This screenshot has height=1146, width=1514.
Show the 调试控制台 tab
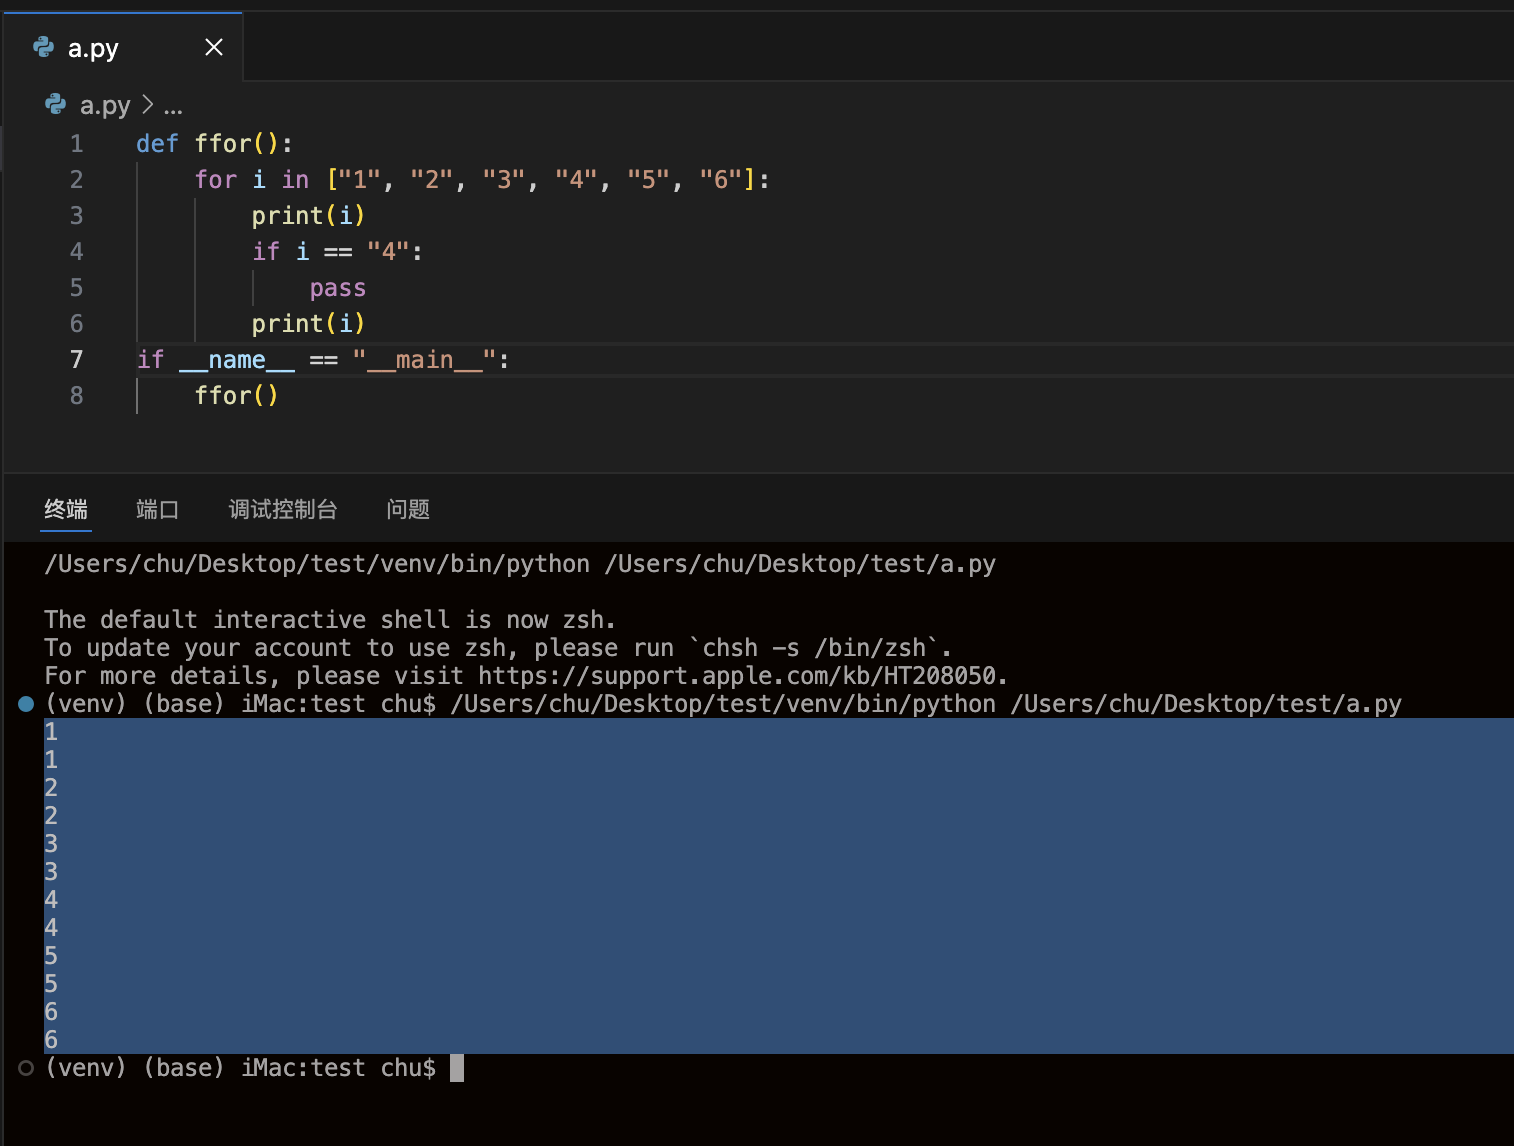(x=283, y=509)
